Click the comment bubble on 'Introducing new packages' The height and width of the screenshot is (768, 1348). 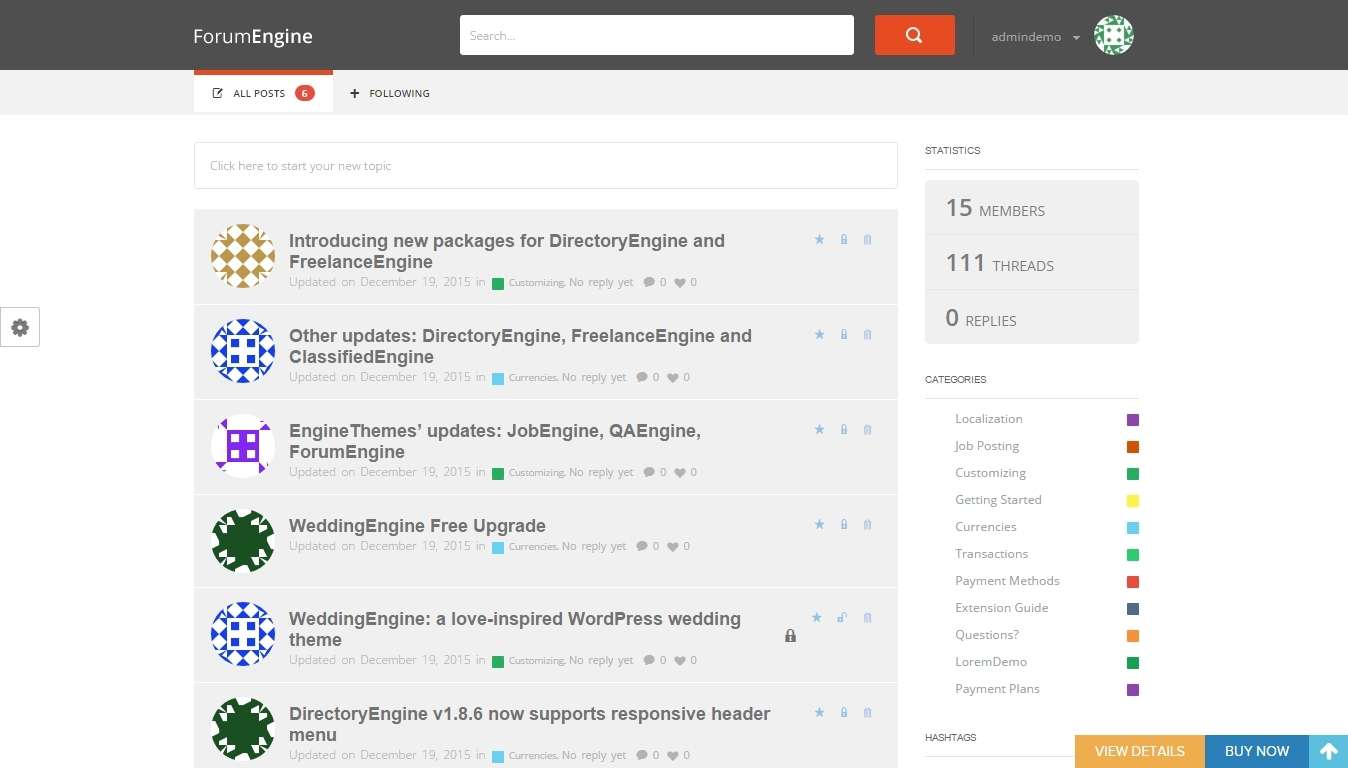coord(649,283)
